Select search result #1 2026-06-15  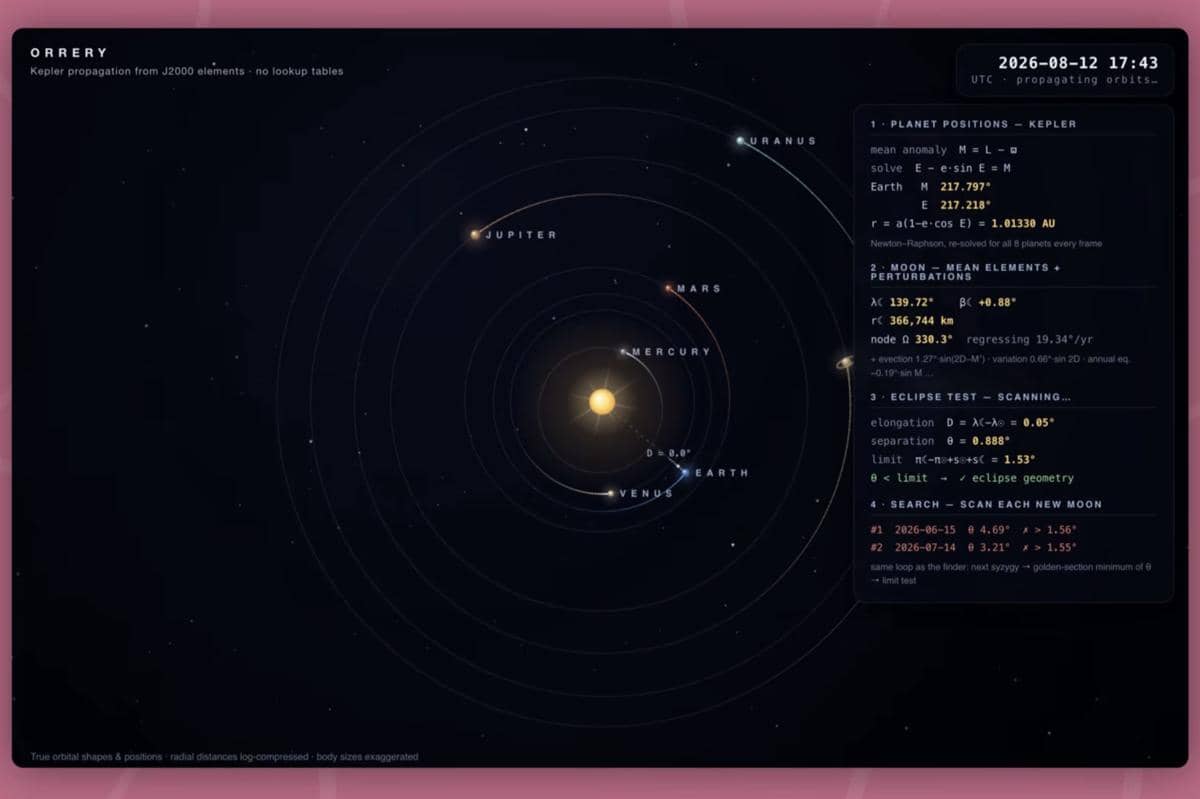click(973, 530)
